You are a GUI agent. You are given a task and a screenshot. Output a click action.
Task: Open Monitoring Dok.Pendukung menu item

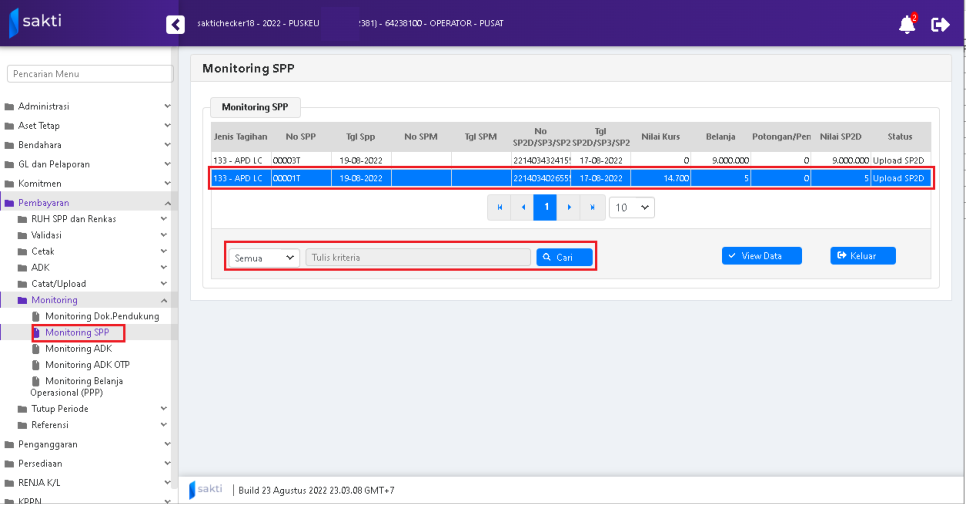[101, 316]
